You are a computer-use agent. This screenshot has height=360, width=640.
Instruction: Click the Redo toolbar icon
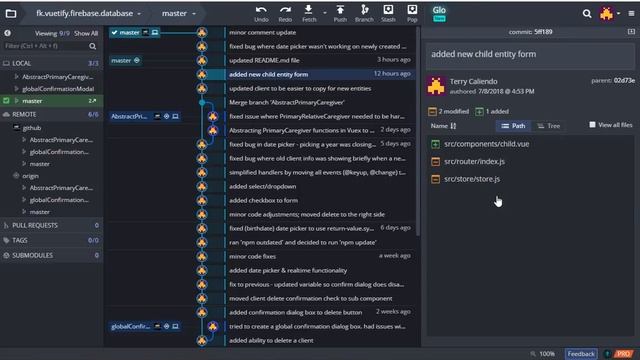point(285,10)
